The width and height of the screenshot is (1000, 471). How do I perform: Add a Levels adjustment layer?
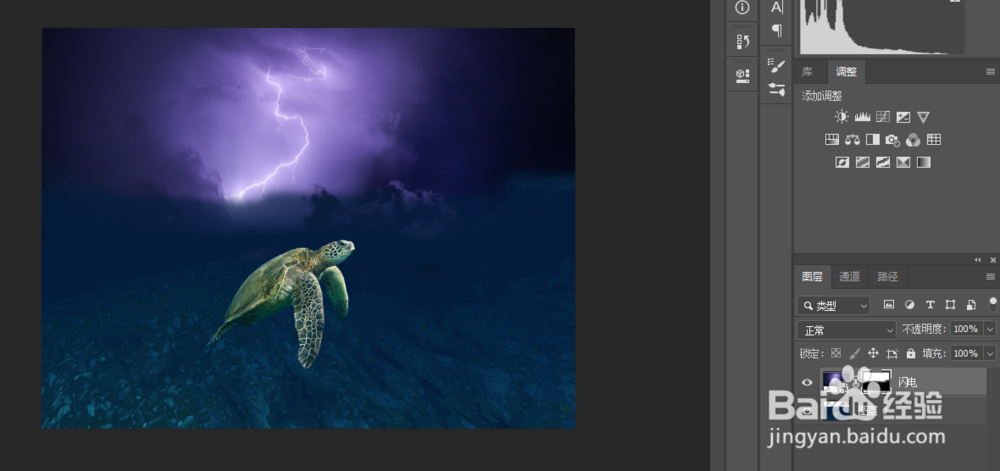pos(862,117)
